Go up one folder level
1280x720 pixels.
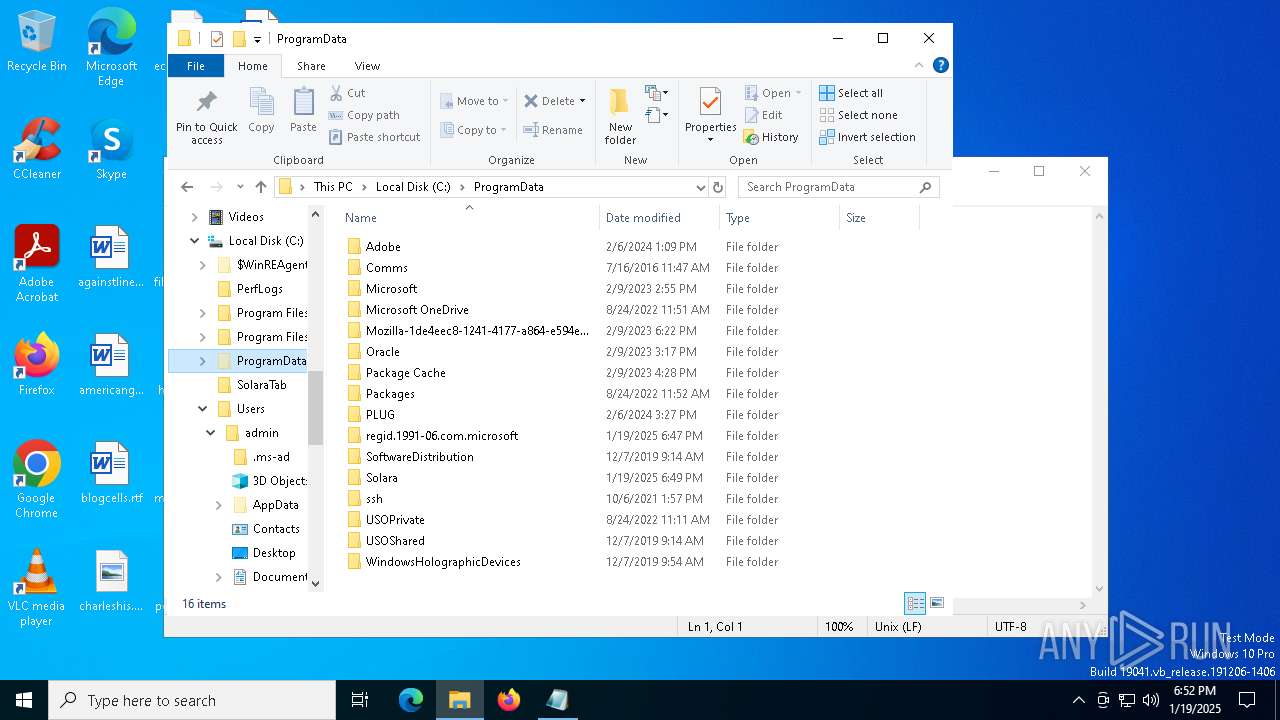261,187
